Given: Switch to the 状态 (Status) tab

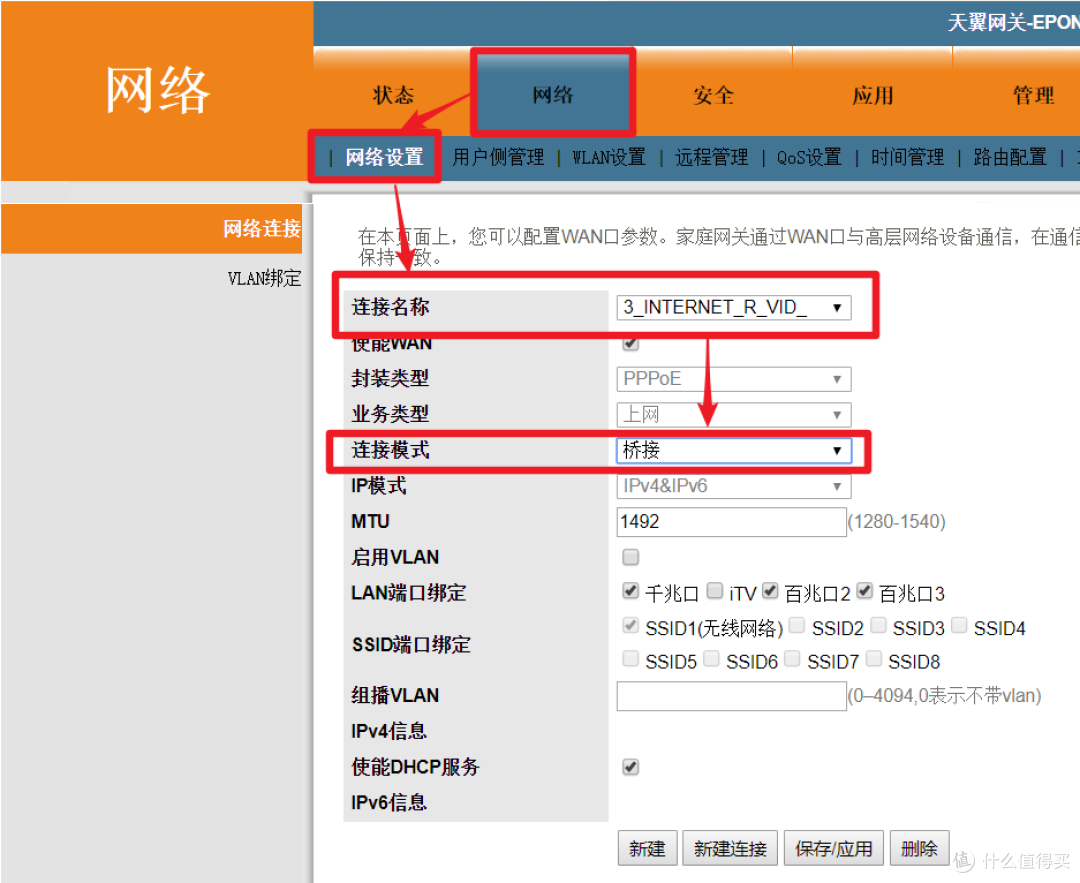Looking at the screenshot, I should pyautogui.click(x=393, y=95).
